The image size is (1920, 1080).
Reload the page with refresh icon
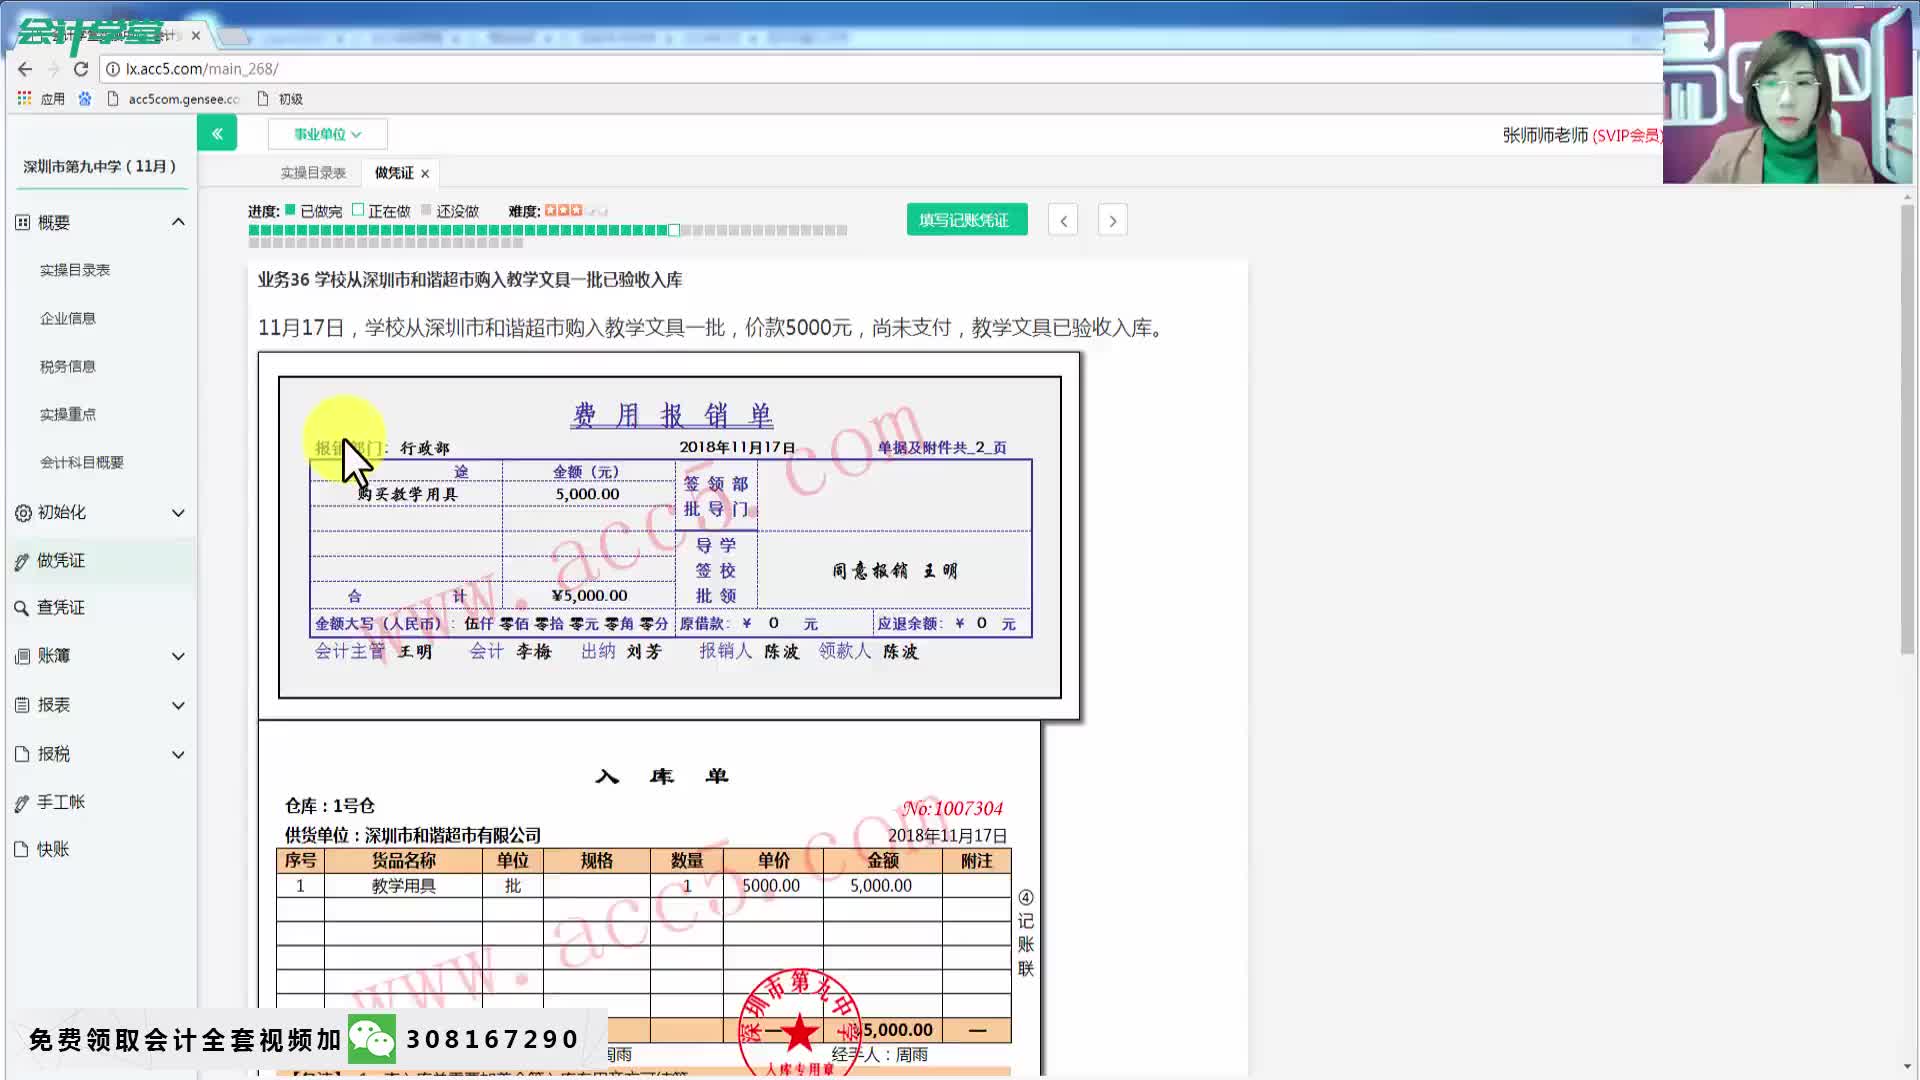click(81, 69)
